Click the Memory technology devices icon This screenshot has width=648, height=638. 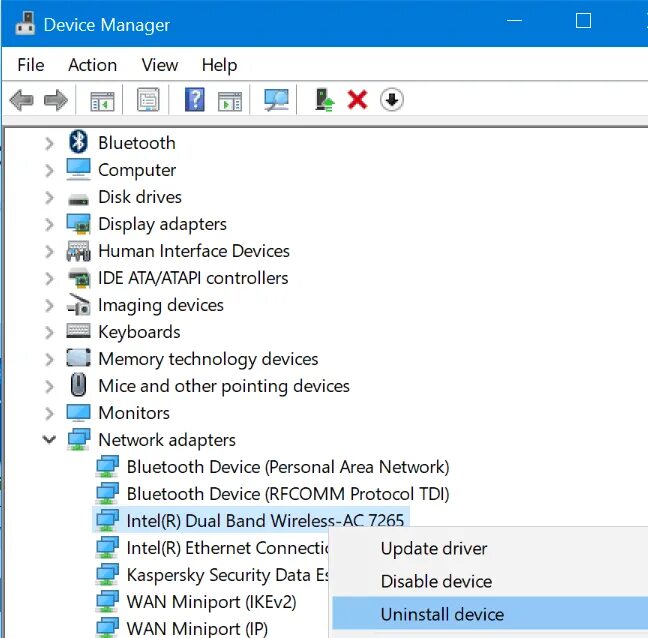click(x=78, y=358)
